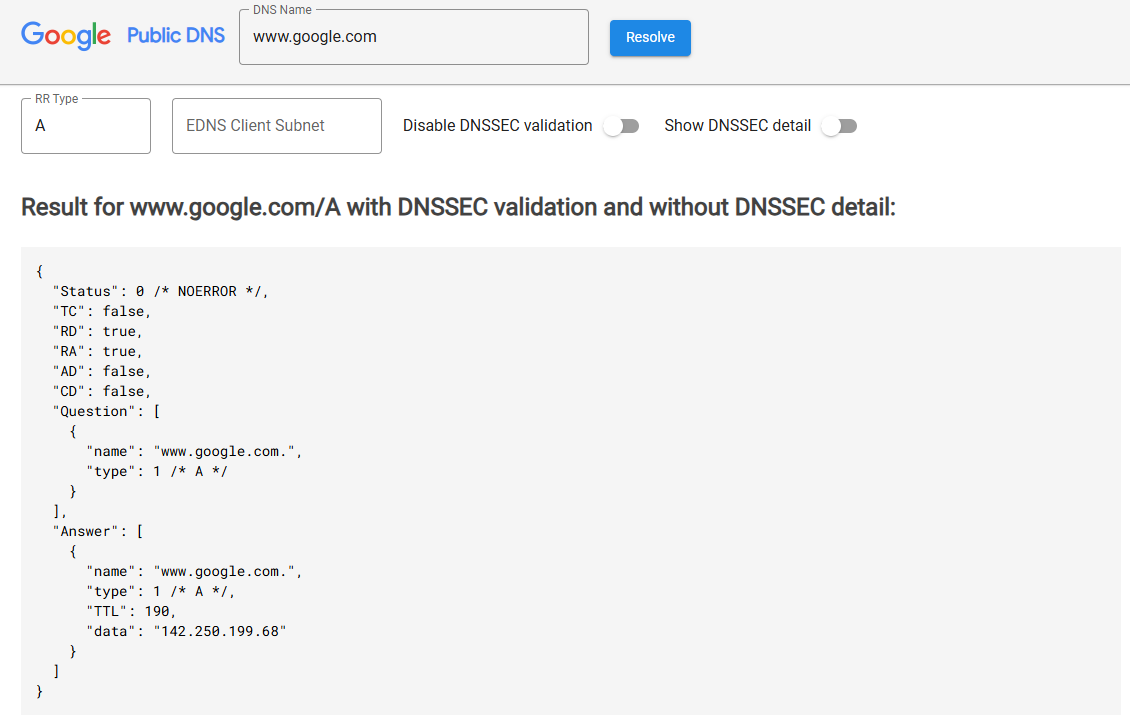The width and height of the screenshot is (1130, 726).
Task: Open the Public DNS link
Action: pos(176,35)
